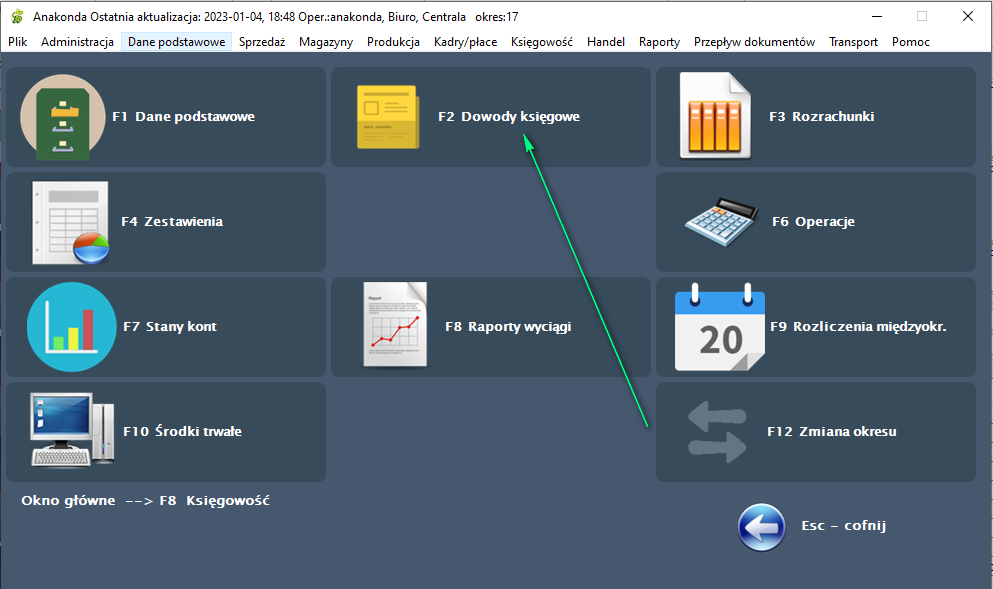
Task: Open the F6 Operacje calculator icon
Action: (721, 222)
